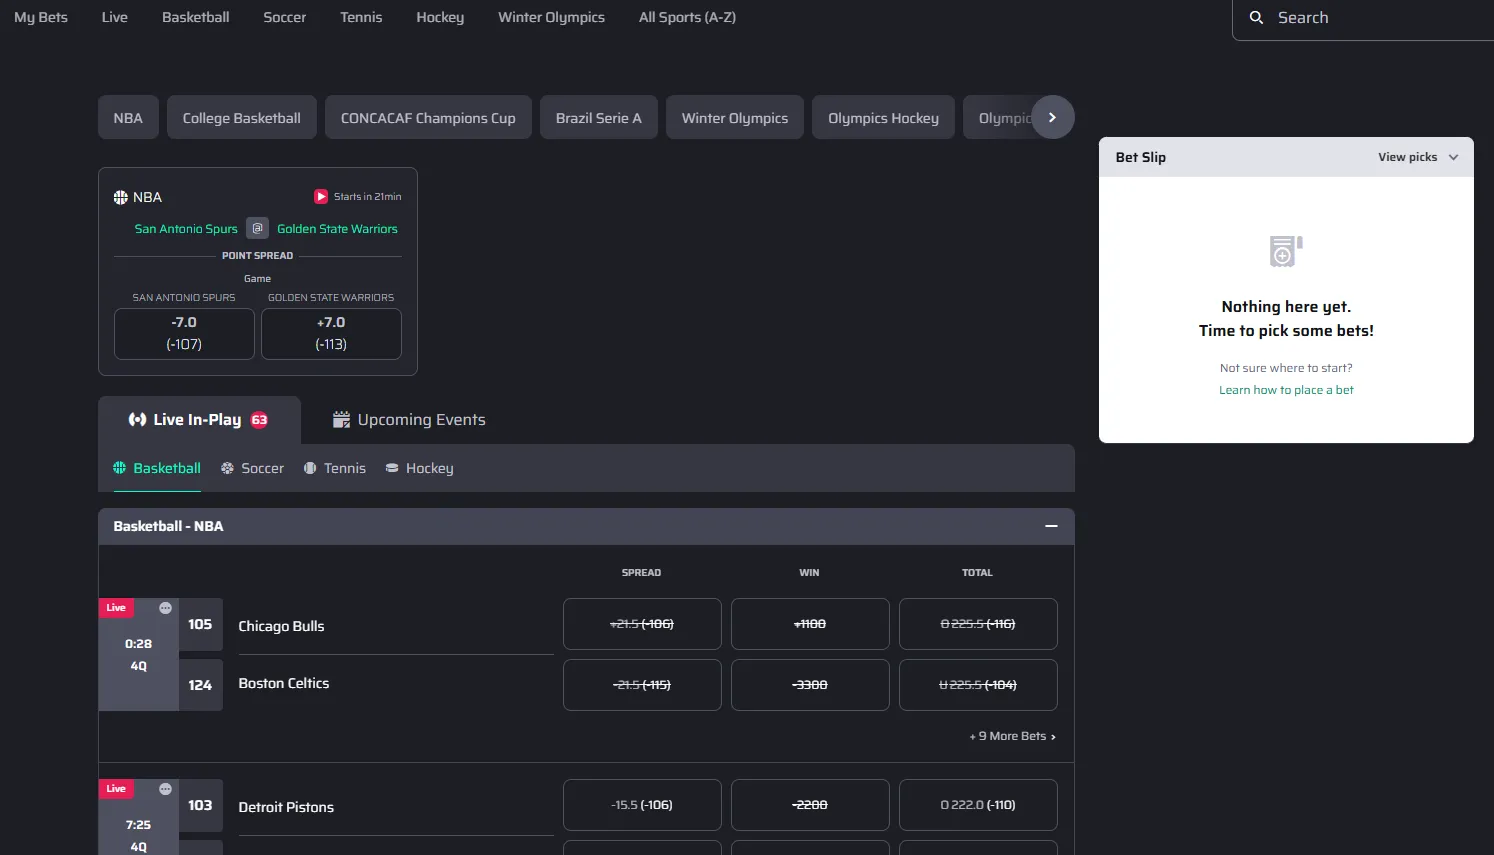Select Chicago Bulls +1100 win odds
1494x855 pixels.
pyautogui.click(x=810, y=624)
